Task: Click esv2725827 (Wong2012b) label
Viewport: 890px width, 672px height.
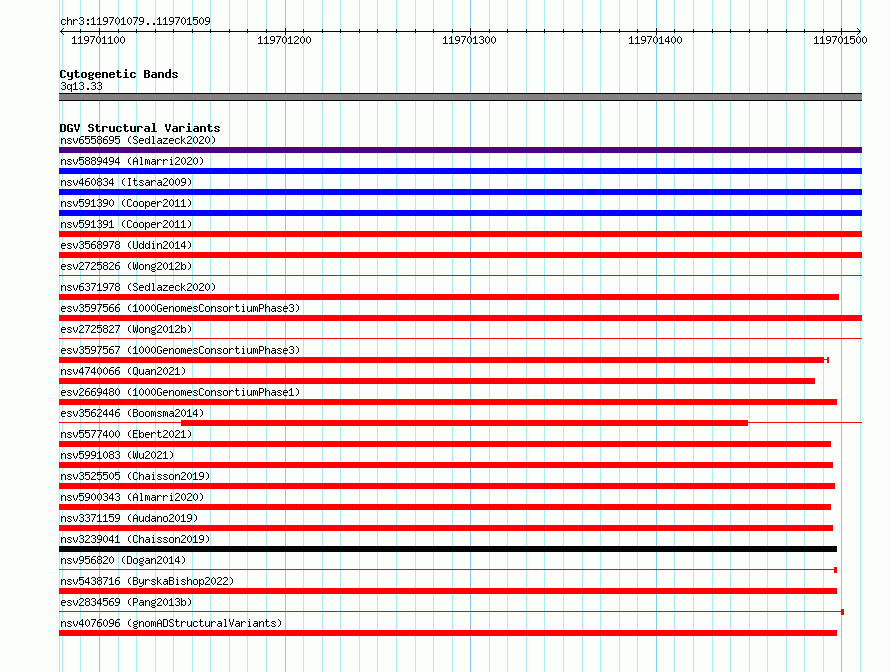Action: [x=126, y=329]
